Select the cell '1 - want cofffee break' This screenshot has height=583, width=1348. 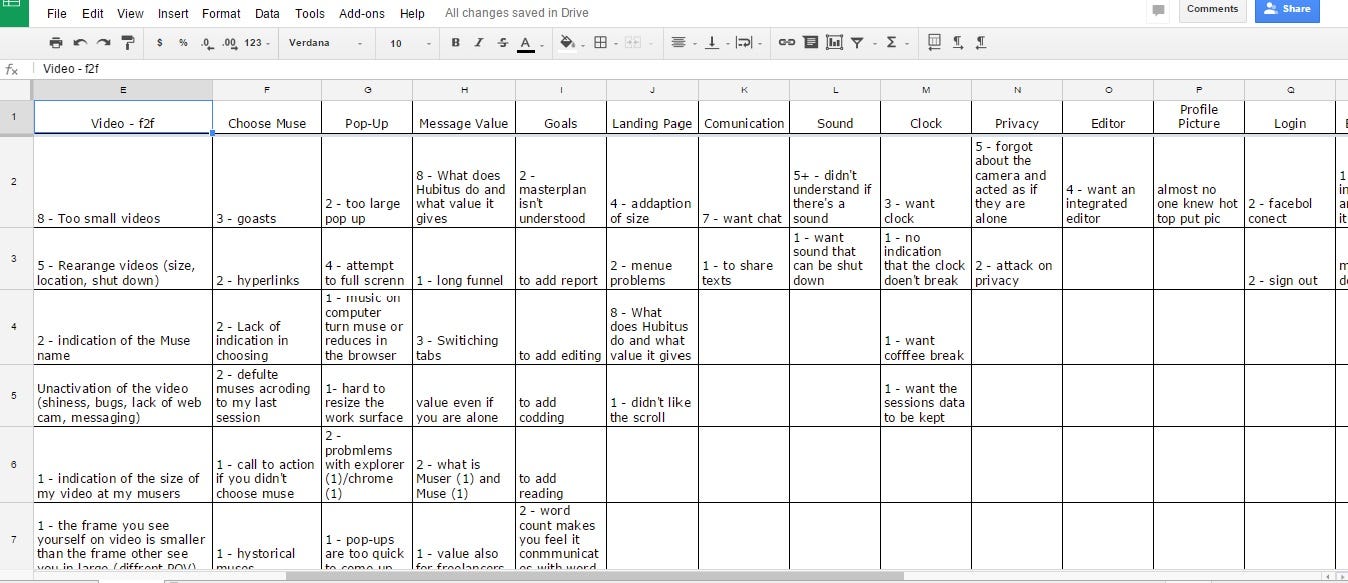[x=926, y=327]
